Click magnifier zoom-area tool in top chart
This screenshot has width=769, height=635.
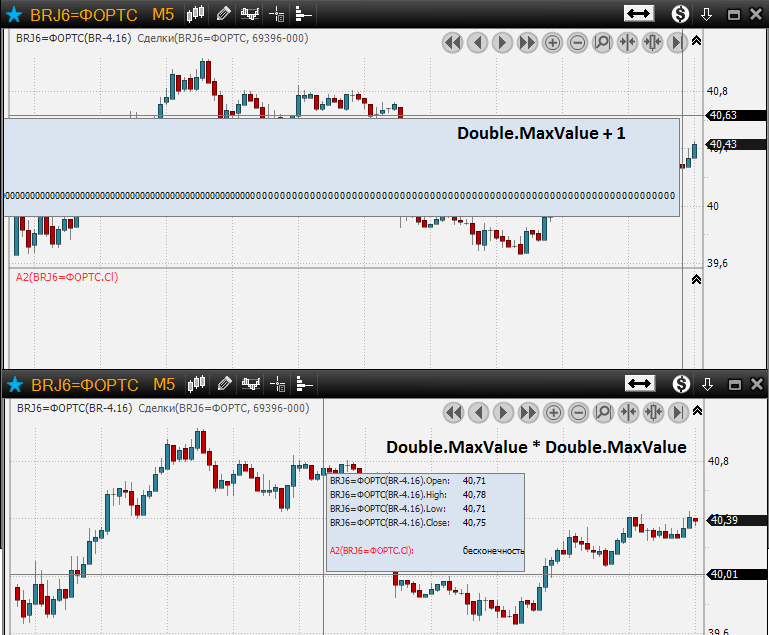click(602, 42)
